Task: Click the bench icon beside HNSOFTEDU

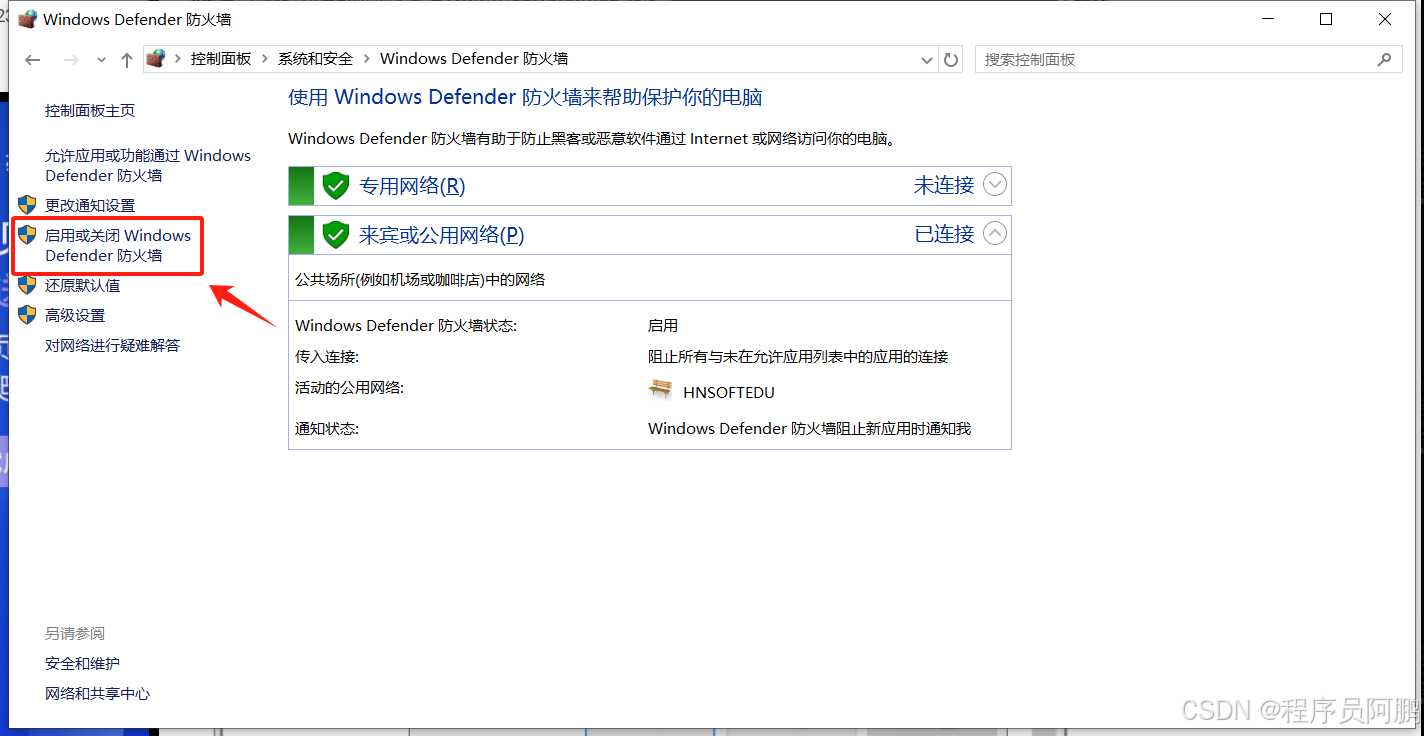Action: 660,390
